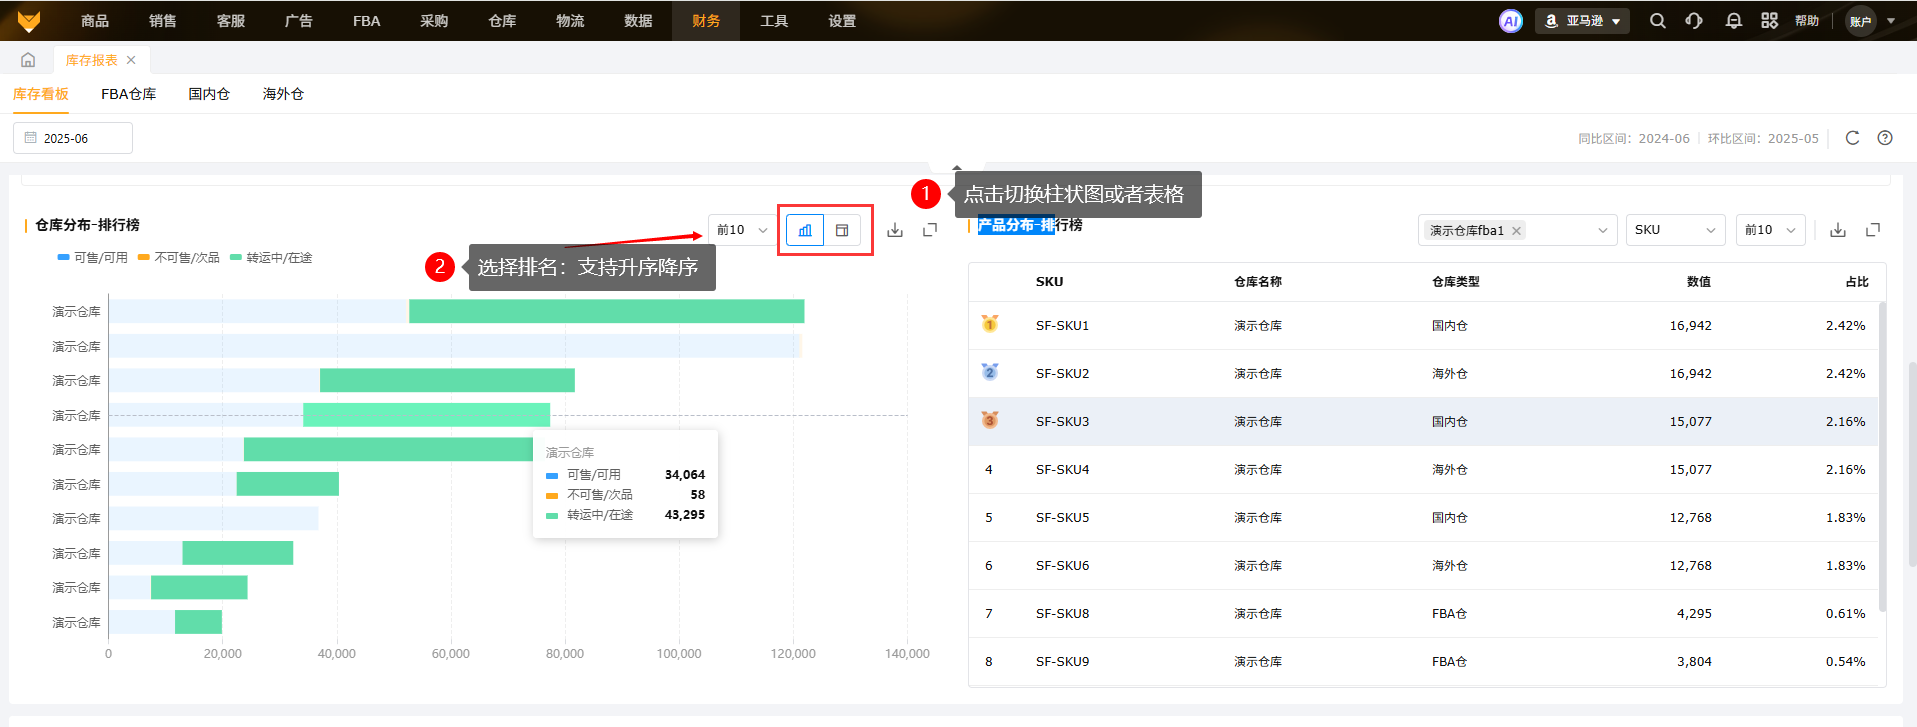Switch to bar chart view
Image resolution: width=1917 pixels, height=727 pixels.
click(805, 230)
